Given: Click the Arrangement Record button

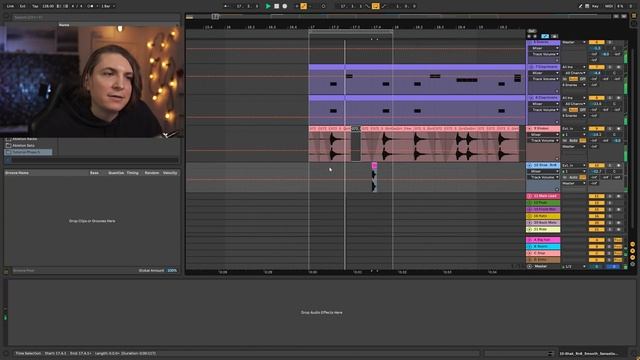Looking at the screenshot, I should [x=285, y=6].
